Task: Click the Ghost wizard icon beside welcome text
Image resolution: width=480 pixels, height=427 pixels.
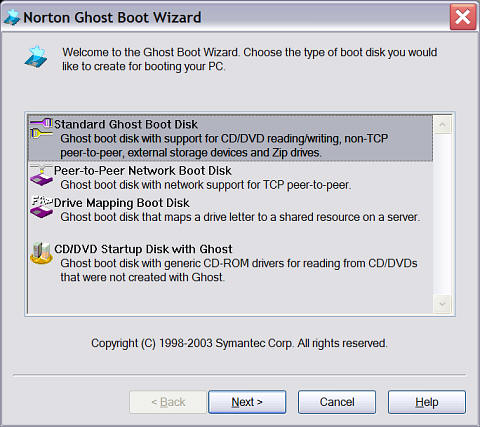Action: [36, 58]
